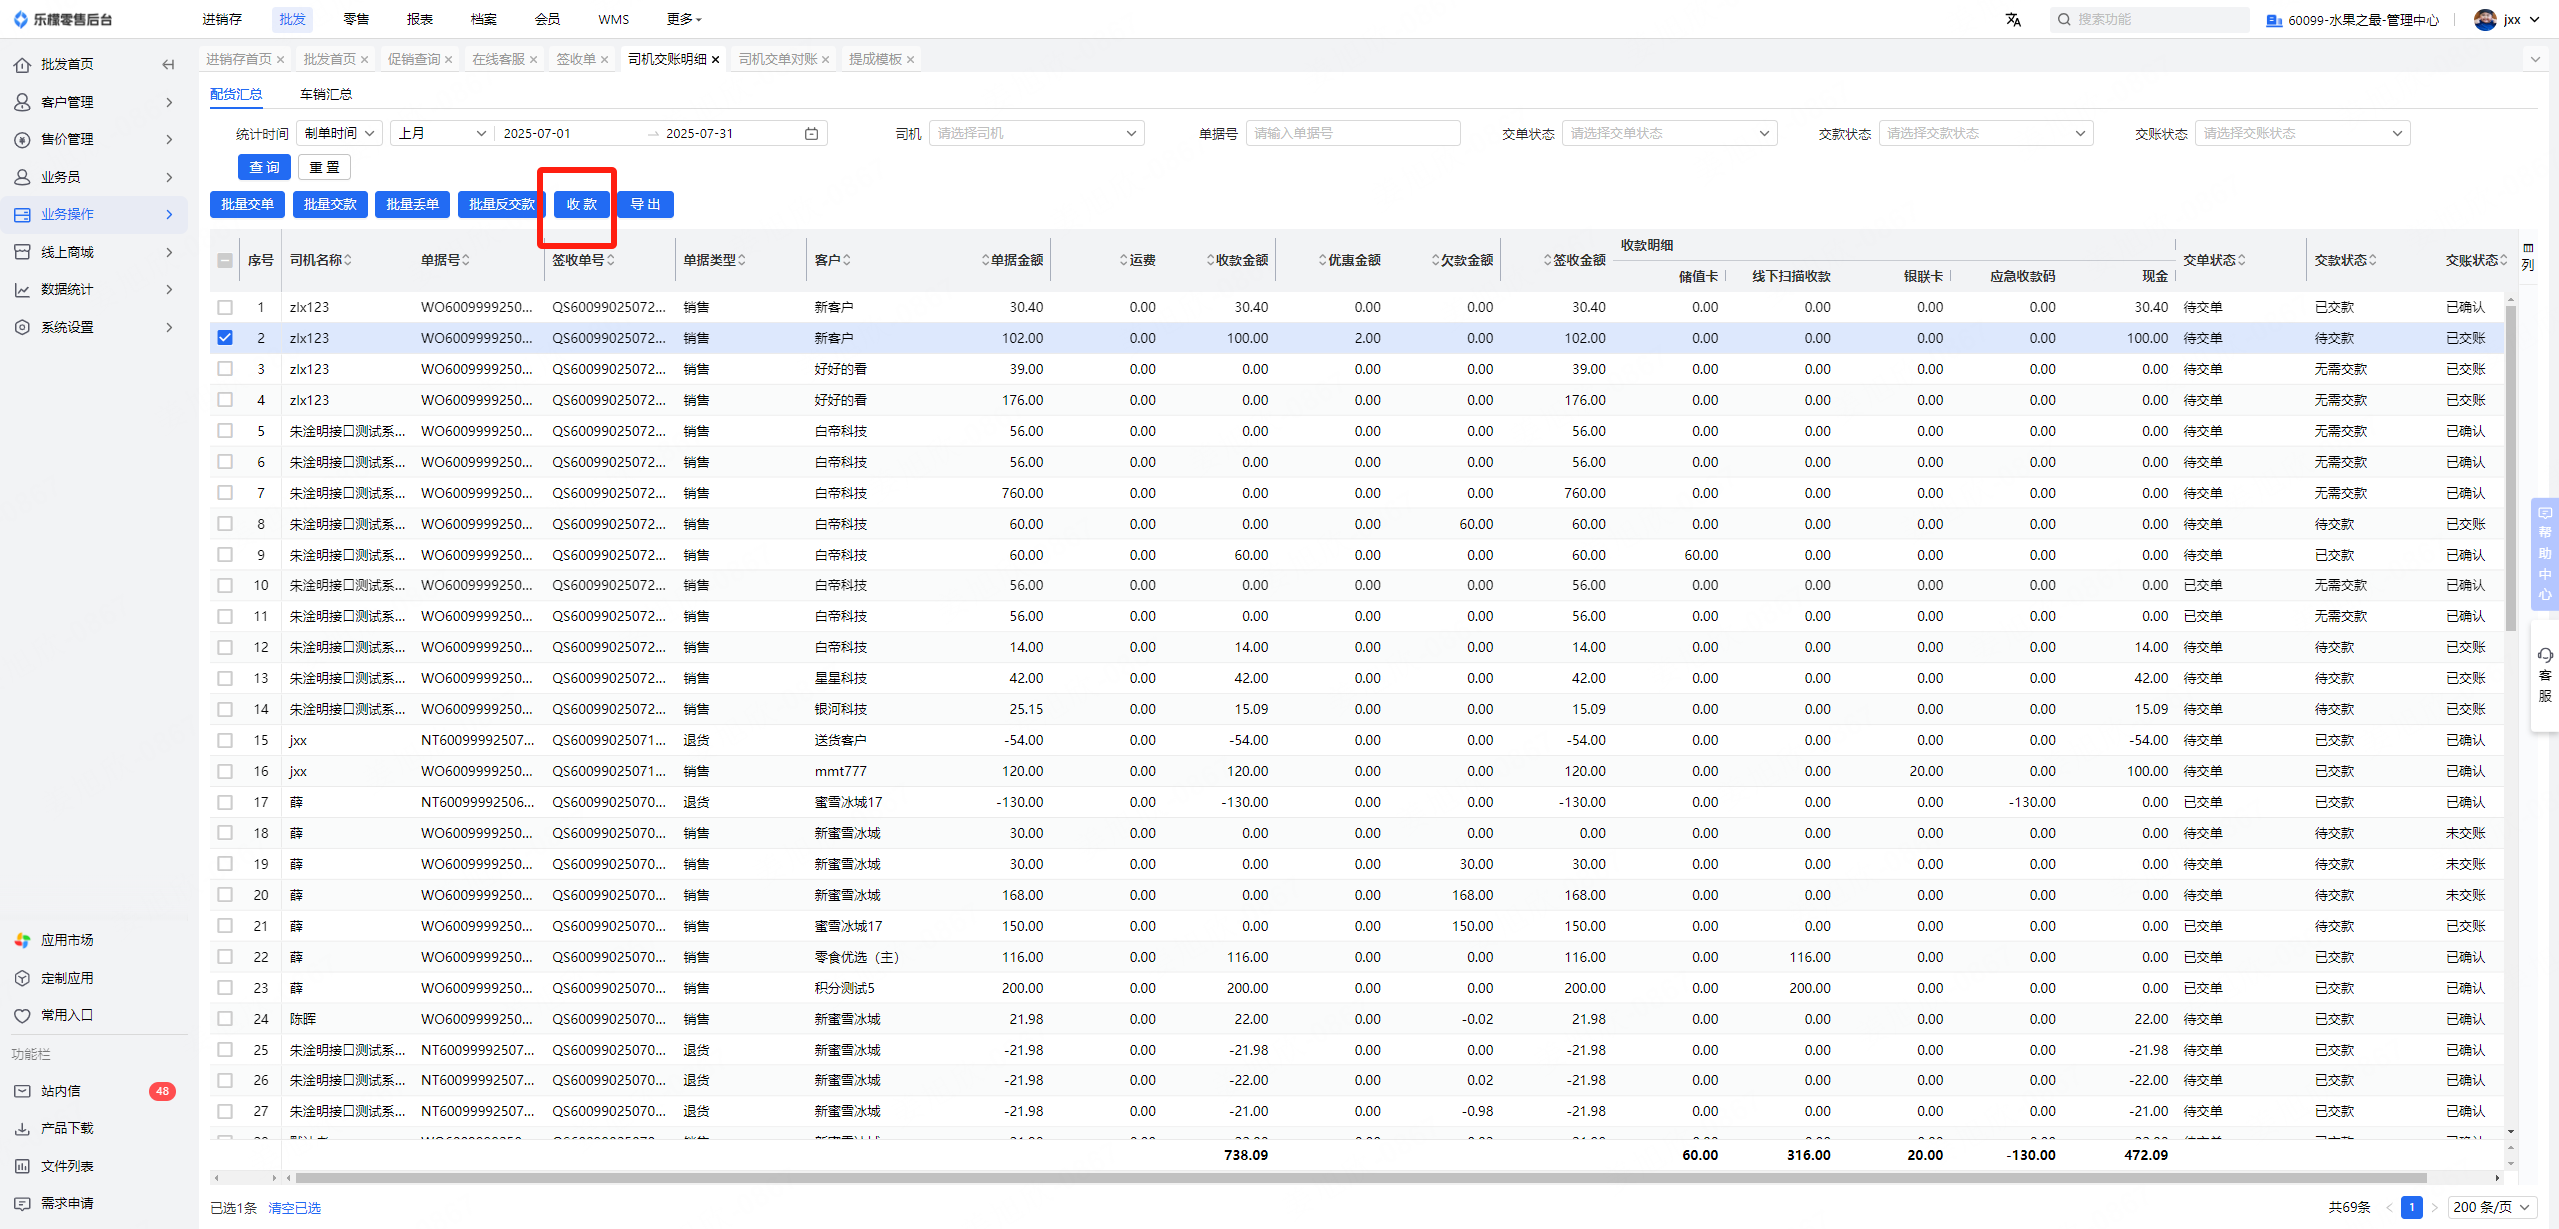Open 产品下载 download entry

pyautogui.click(x=67, y=1128)
